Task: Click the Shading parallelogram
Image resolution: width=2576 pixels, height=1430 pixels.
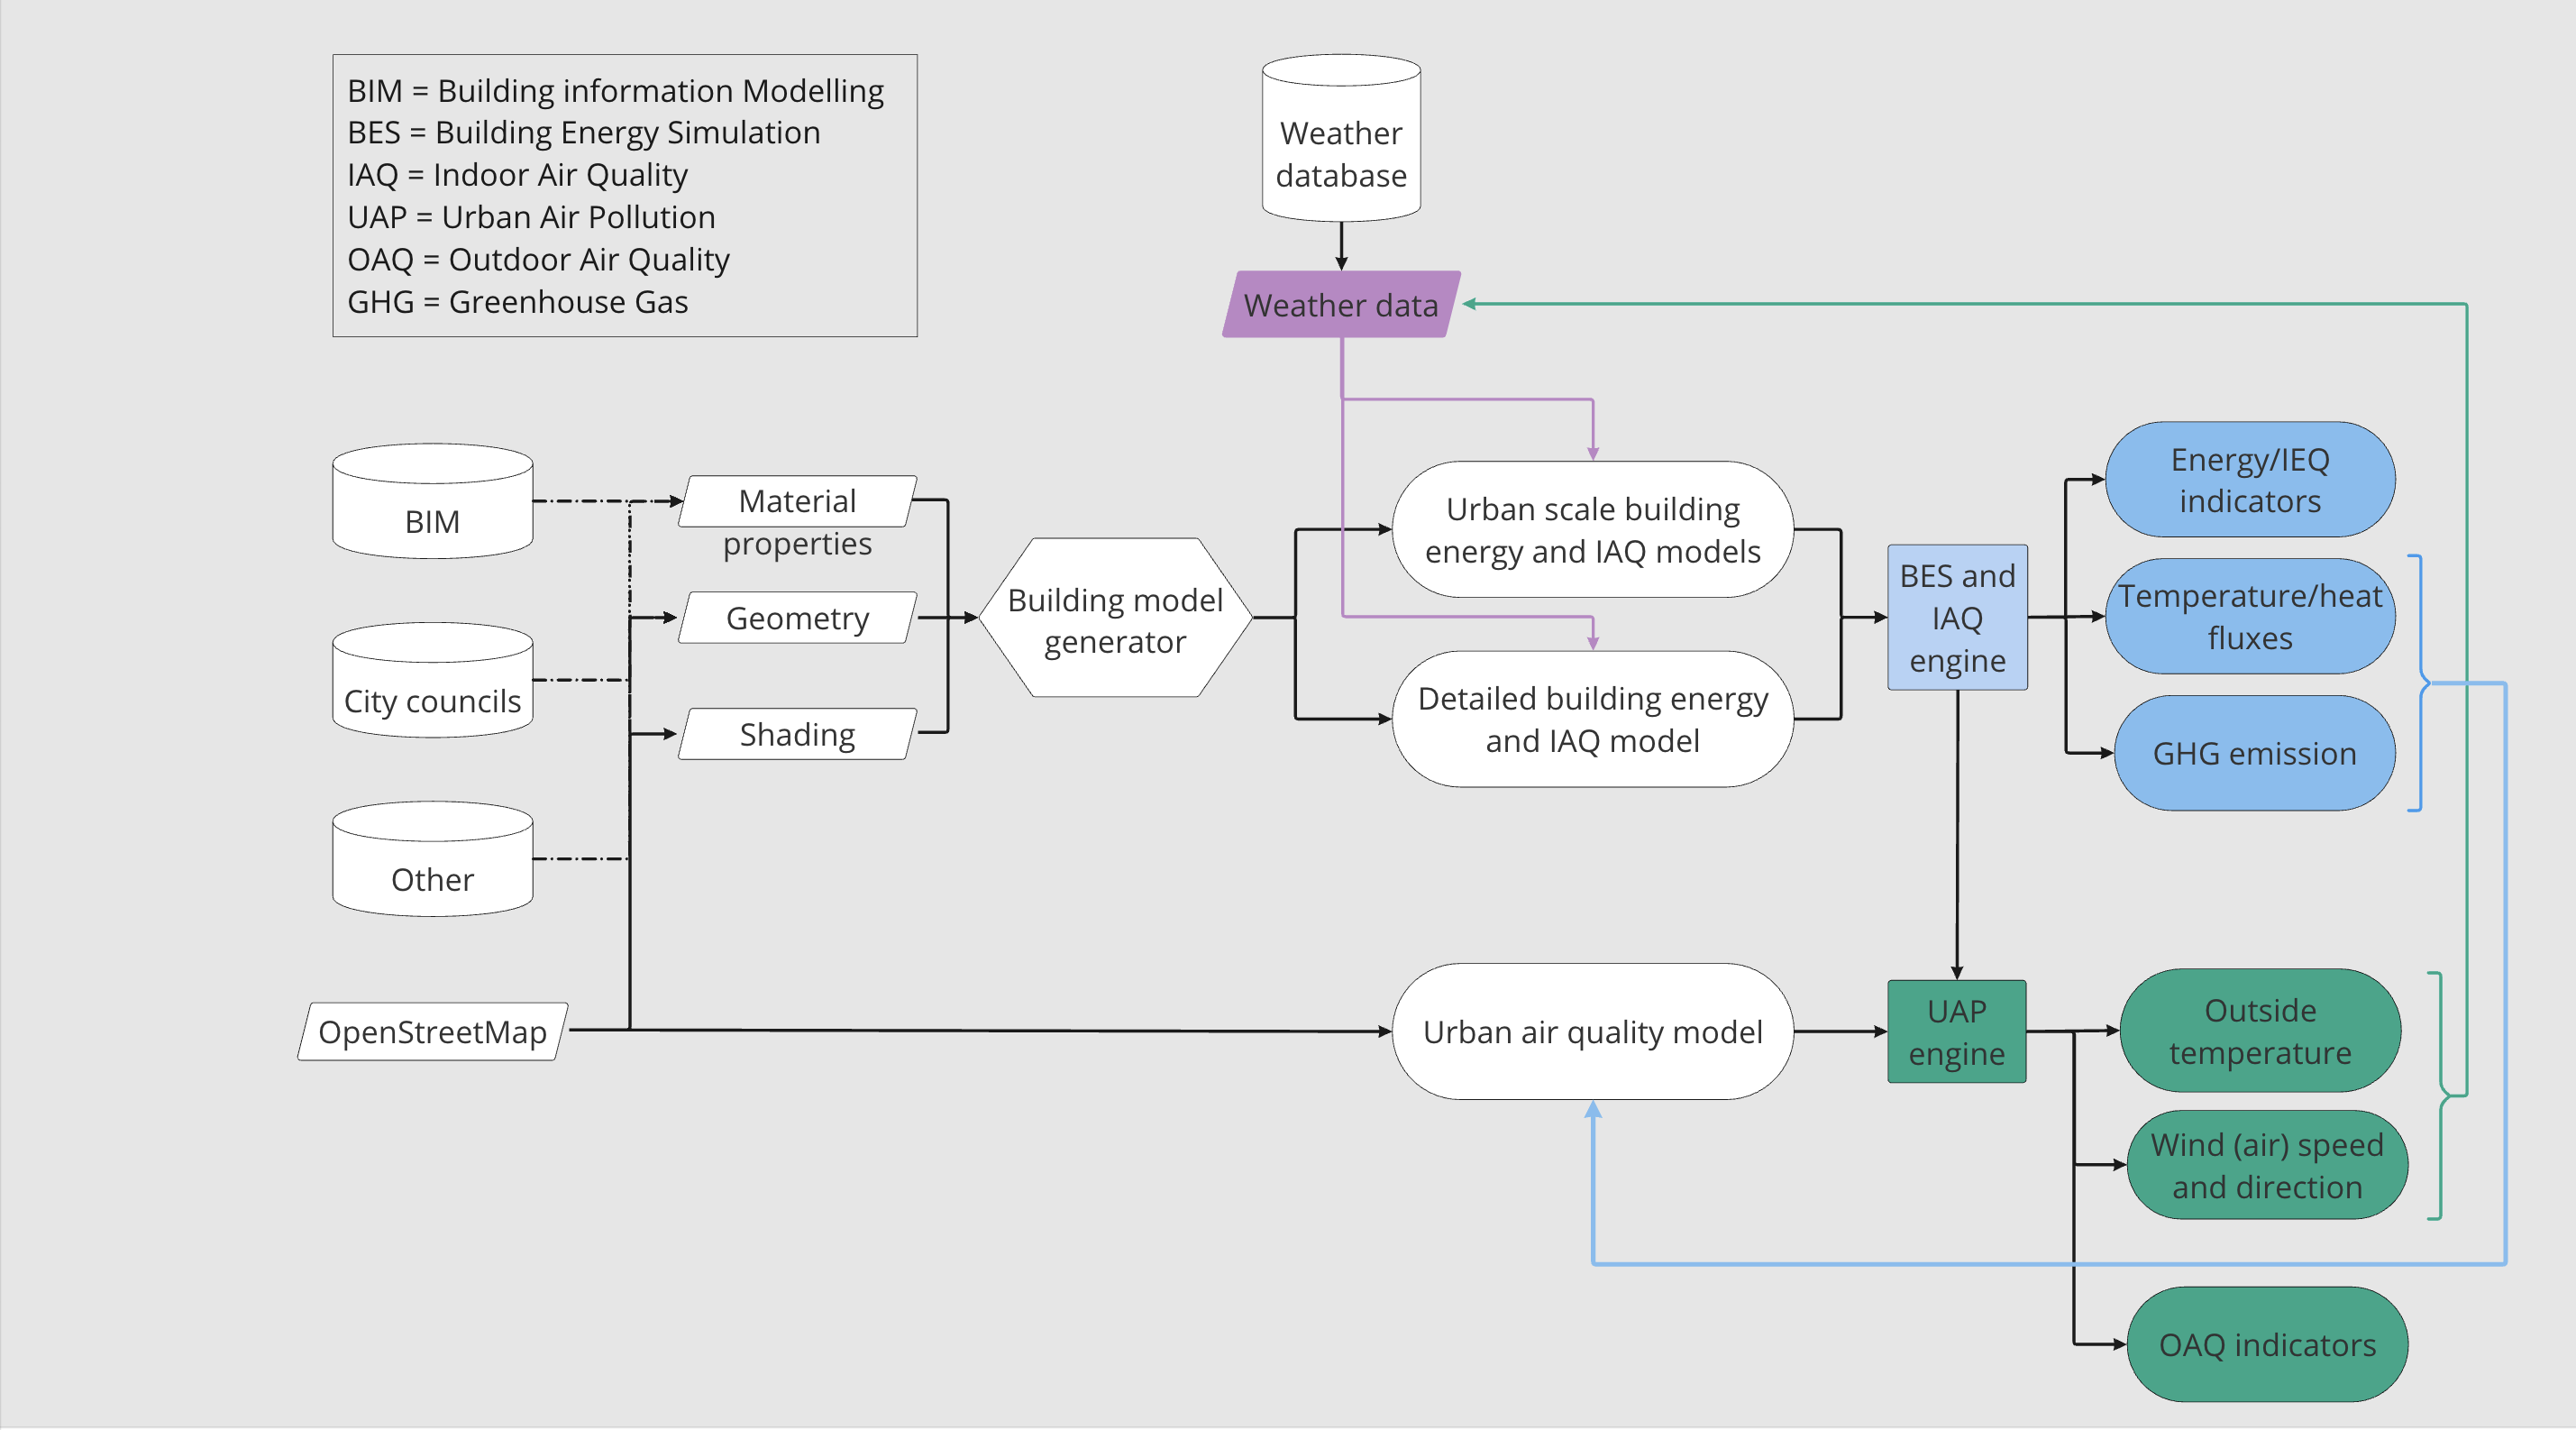Action: (x=796, y=735)
